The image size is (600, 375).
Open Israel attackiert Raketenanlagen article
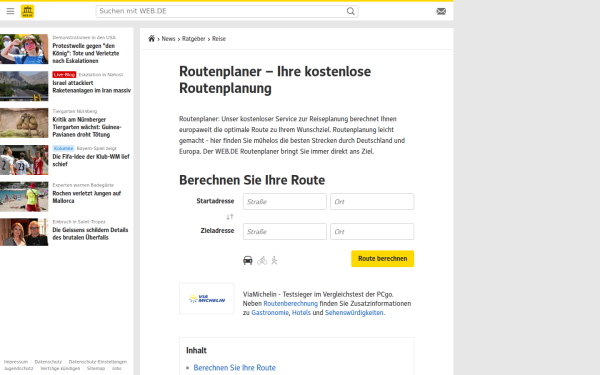pos(91,86)
